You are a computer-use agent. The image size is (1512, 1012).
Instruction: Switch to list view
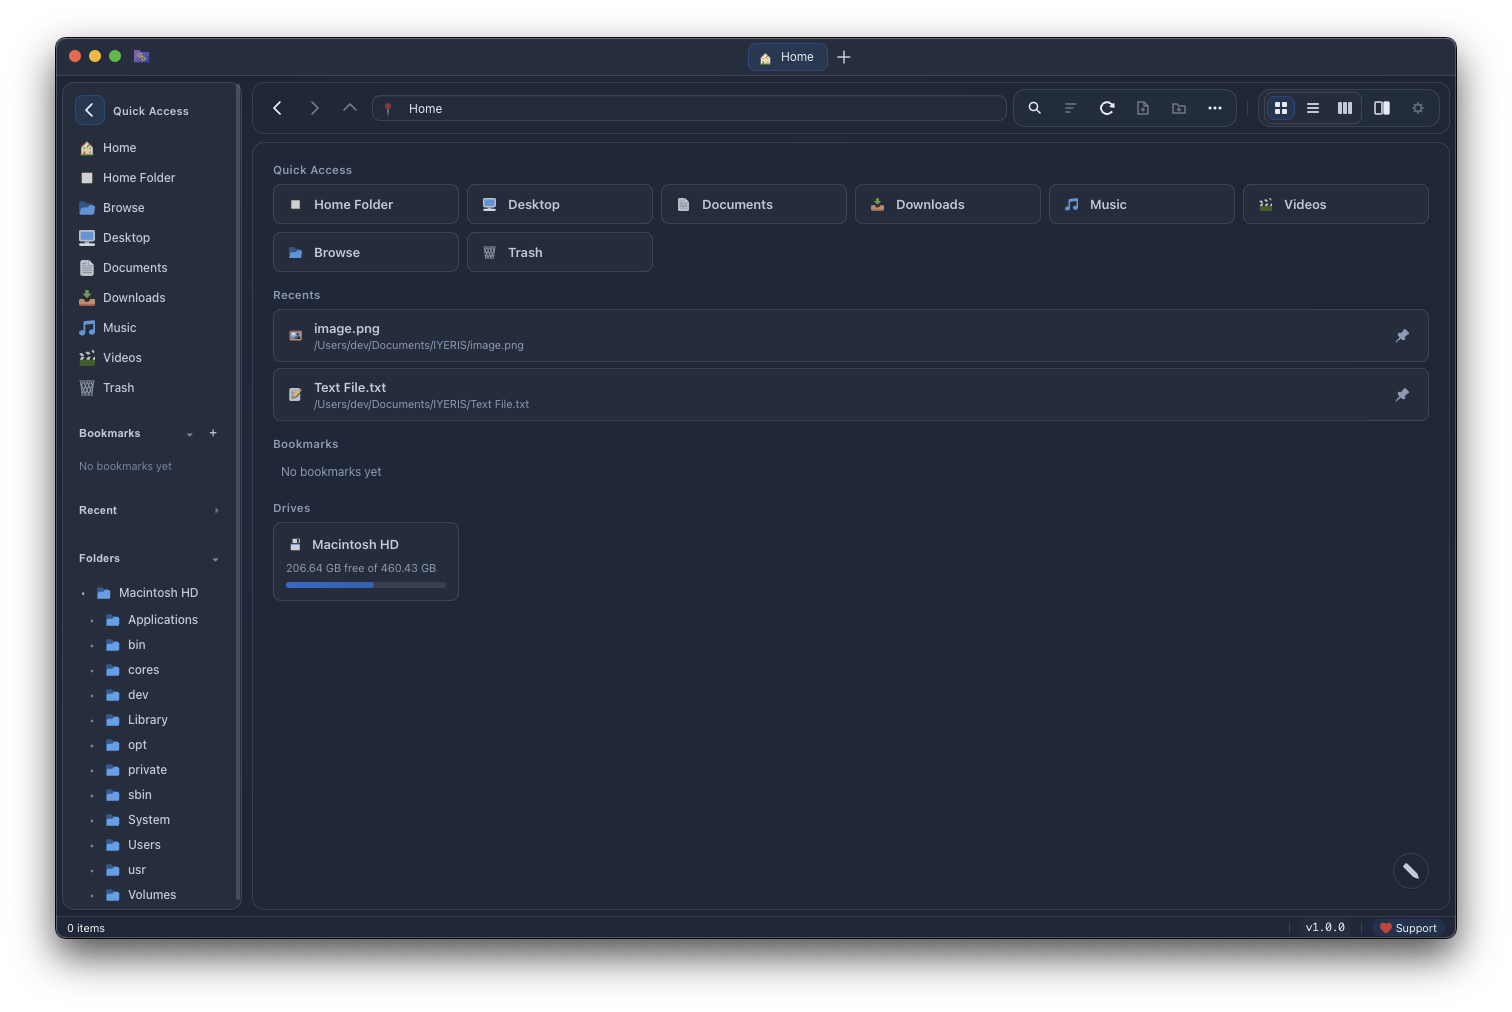tap(1313, 108)
